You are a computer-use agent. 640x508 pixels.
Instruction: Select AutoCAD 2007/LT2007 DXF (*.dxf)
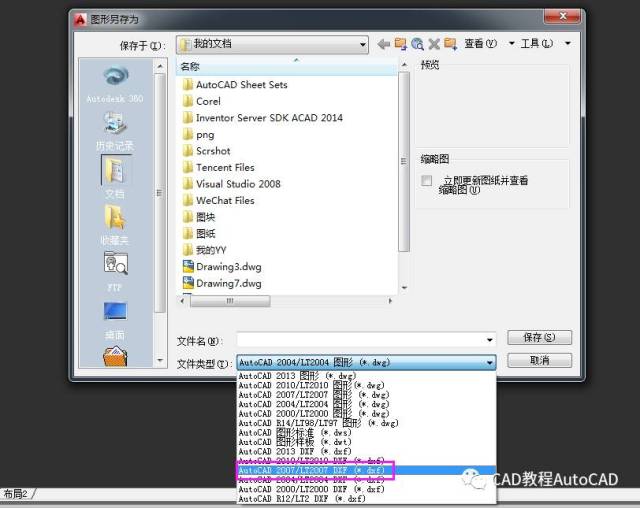coord(367,470)
